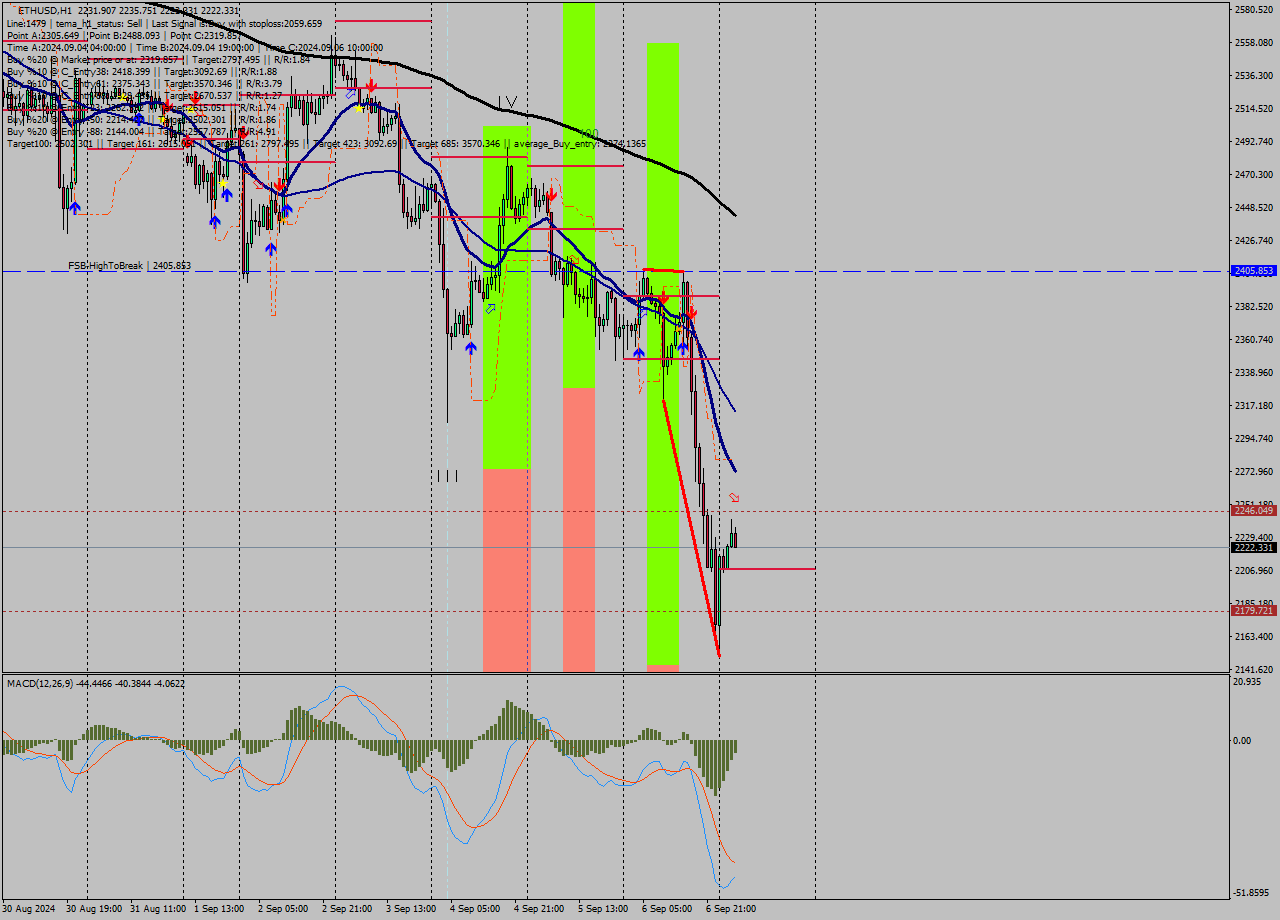Click the 6 Sep 05:00 green zone

click(x=663, y=354)
